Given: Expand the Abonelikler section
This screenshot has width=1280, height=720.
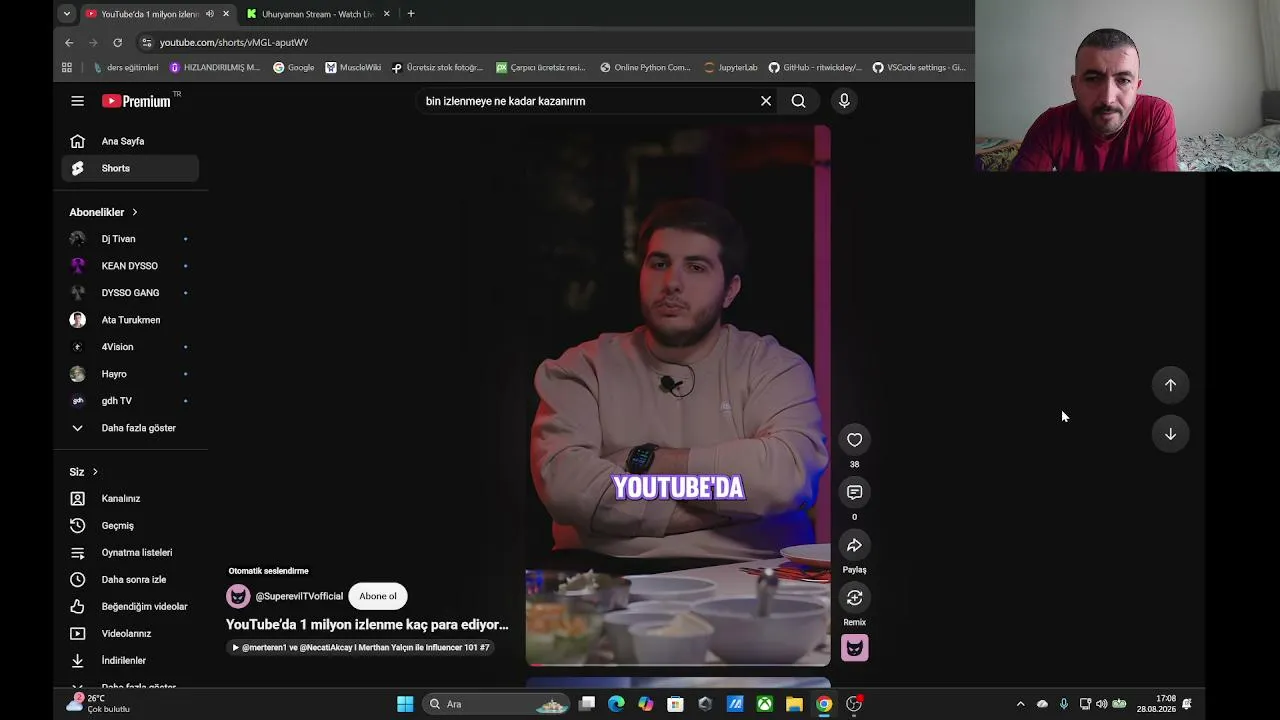Looking at the screenshot, I should click(104, 212).
